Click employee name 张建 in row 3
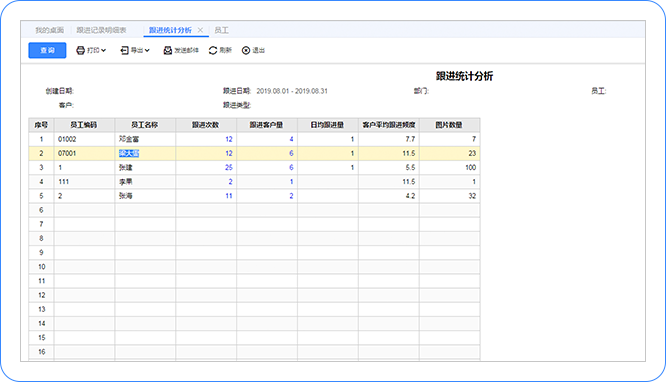The image size is (666, 382). (x=126, y=167)
